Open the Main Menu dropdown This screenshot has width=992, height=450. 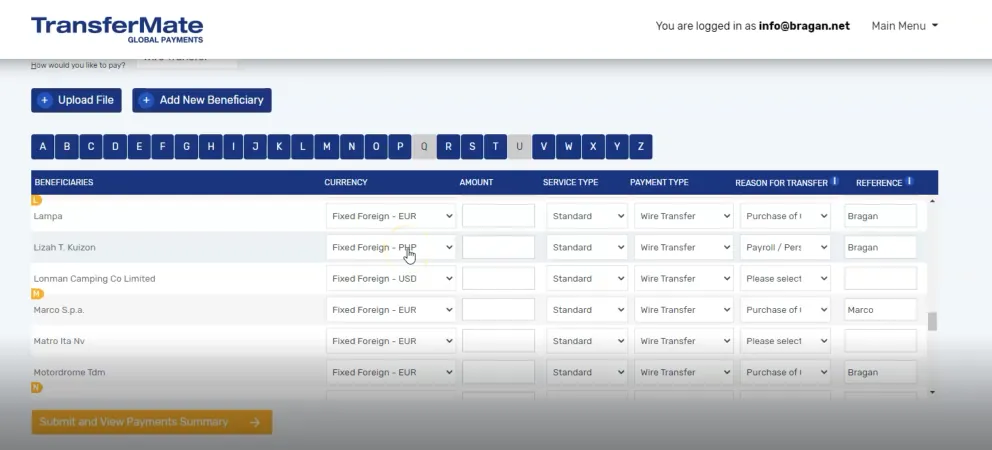pyautogui.click(x=905, y=26)
